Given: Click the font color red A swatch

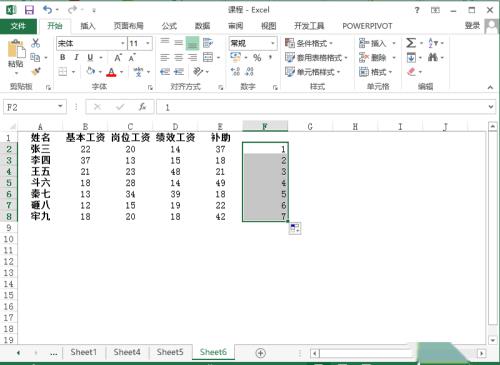Looking at the screenshot, I should pyautogui.click(x=111, y=72).
